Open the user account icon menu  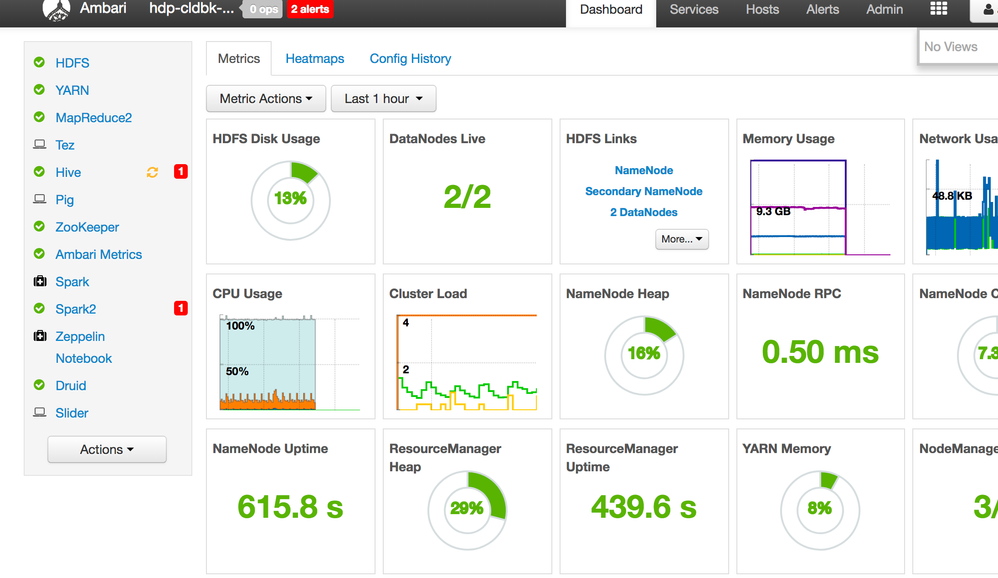pos(988,10)
